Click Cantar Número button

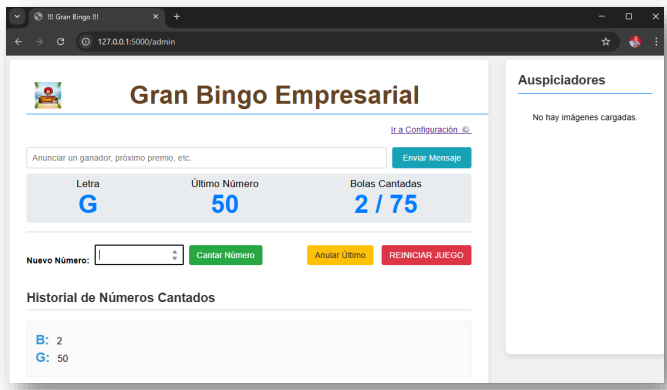coord(225,255)
